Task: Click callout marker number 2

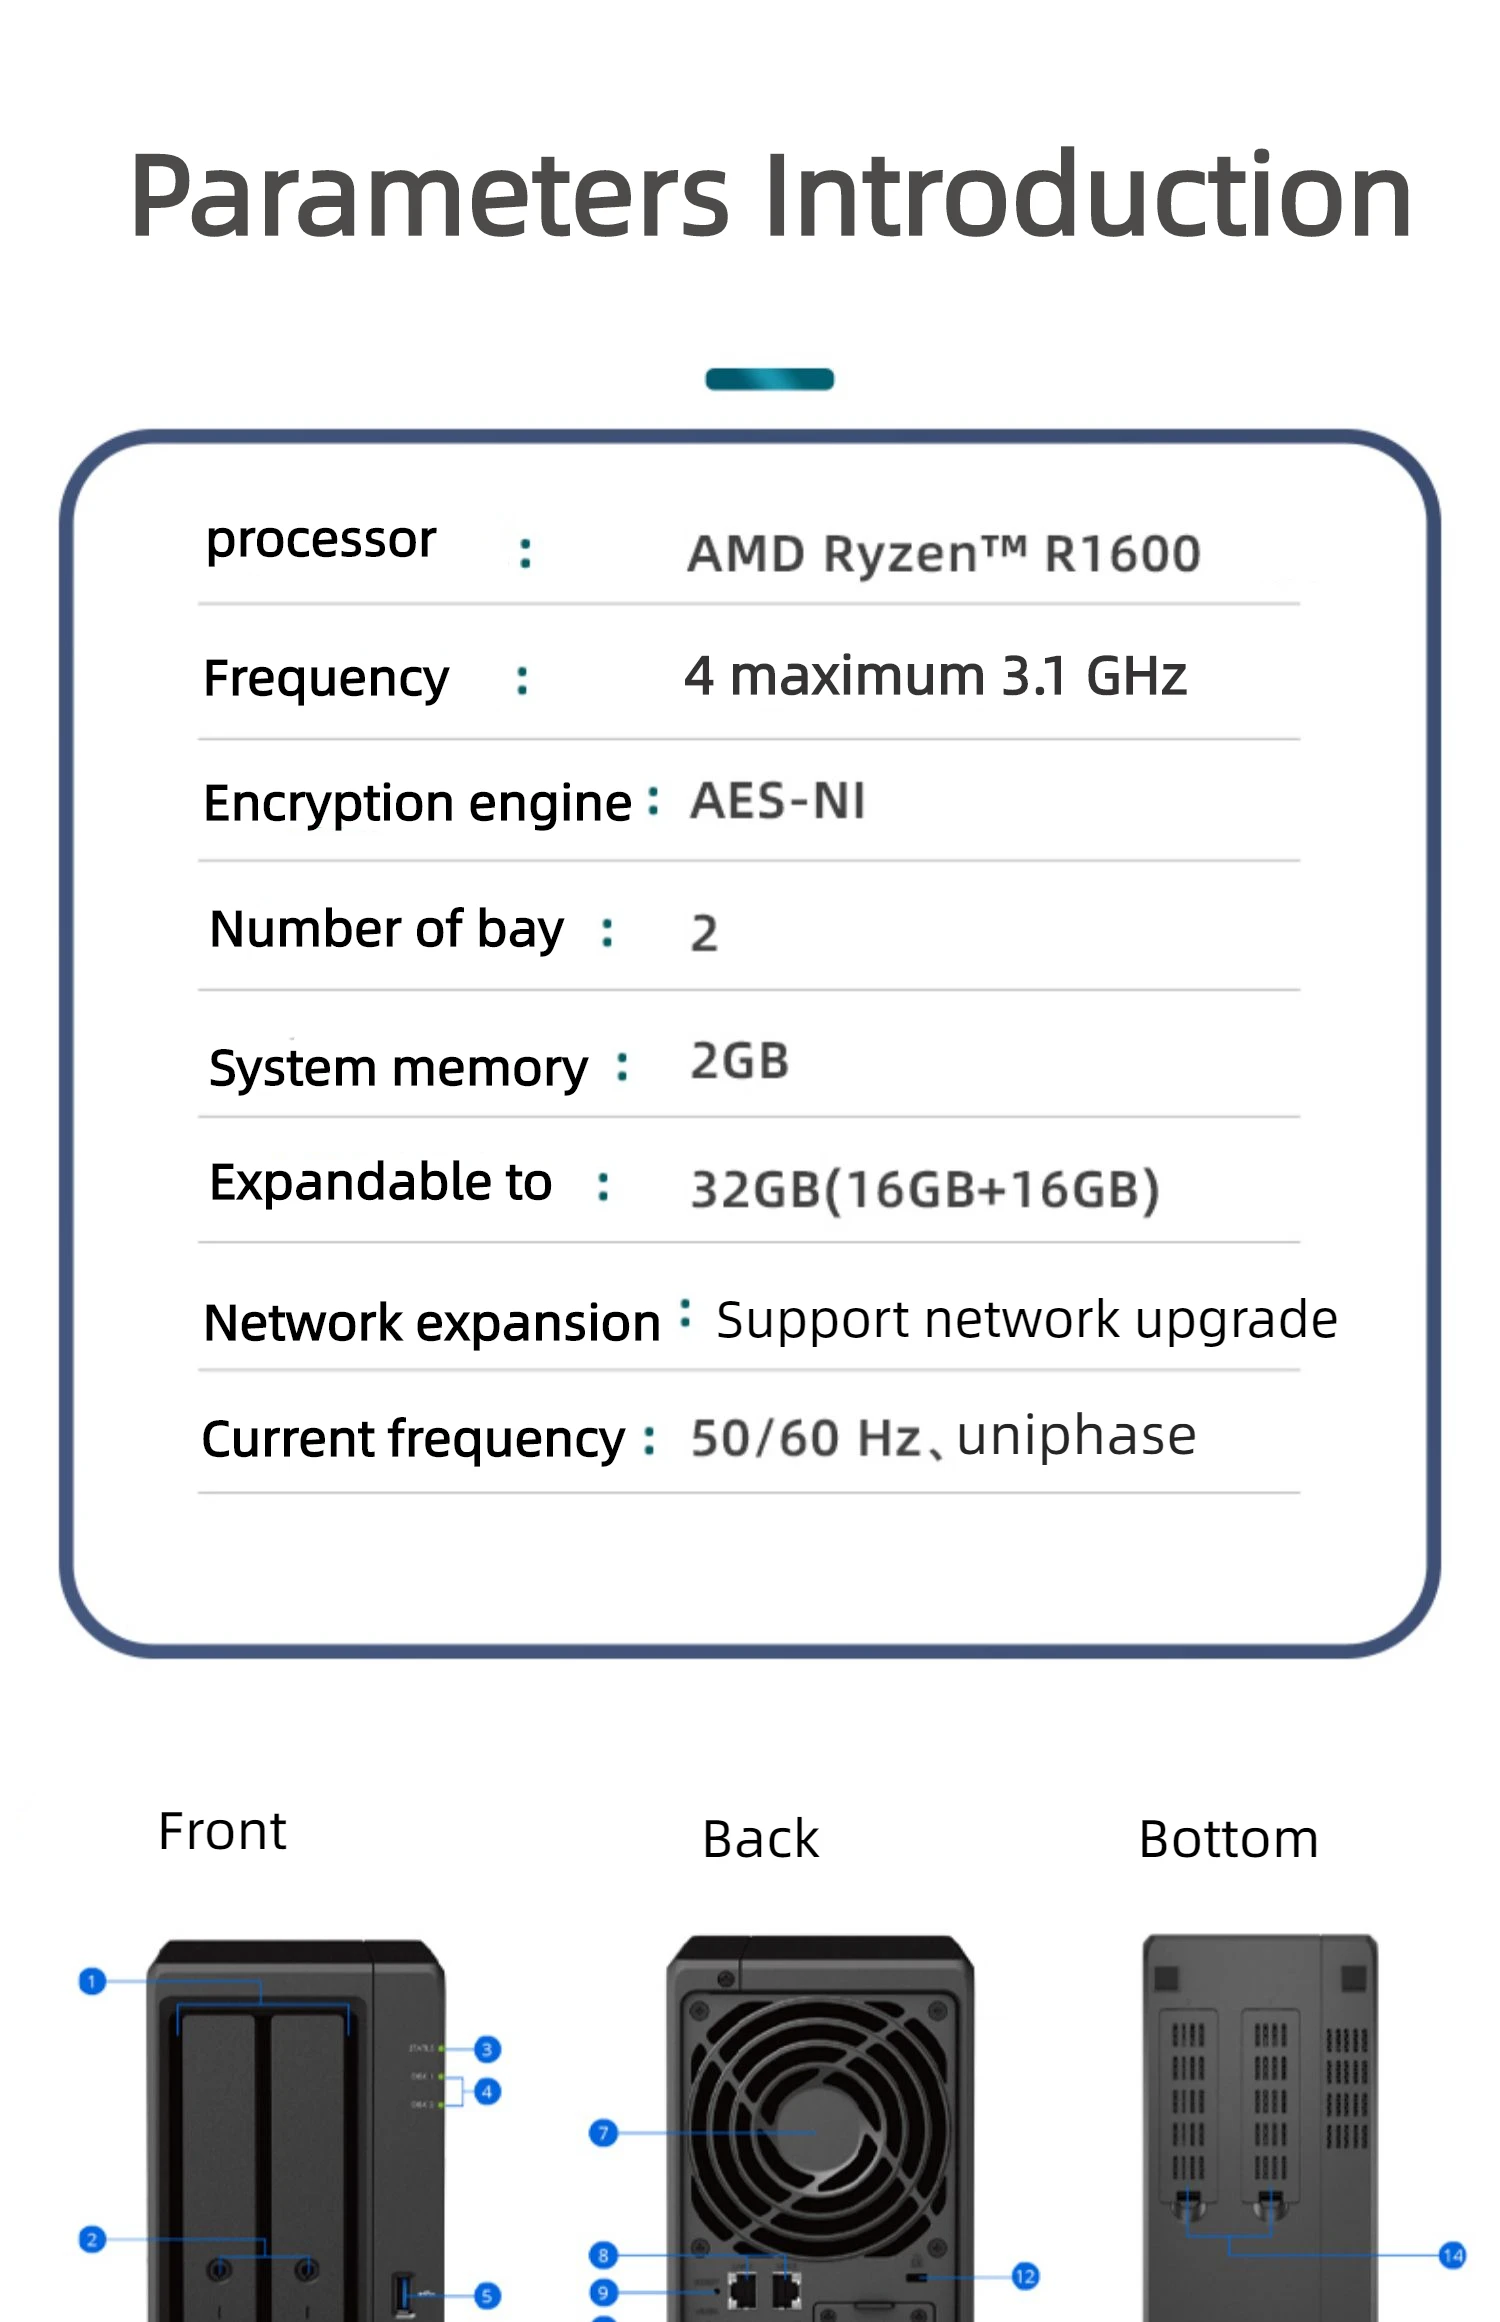Action: pos(92,2239)
